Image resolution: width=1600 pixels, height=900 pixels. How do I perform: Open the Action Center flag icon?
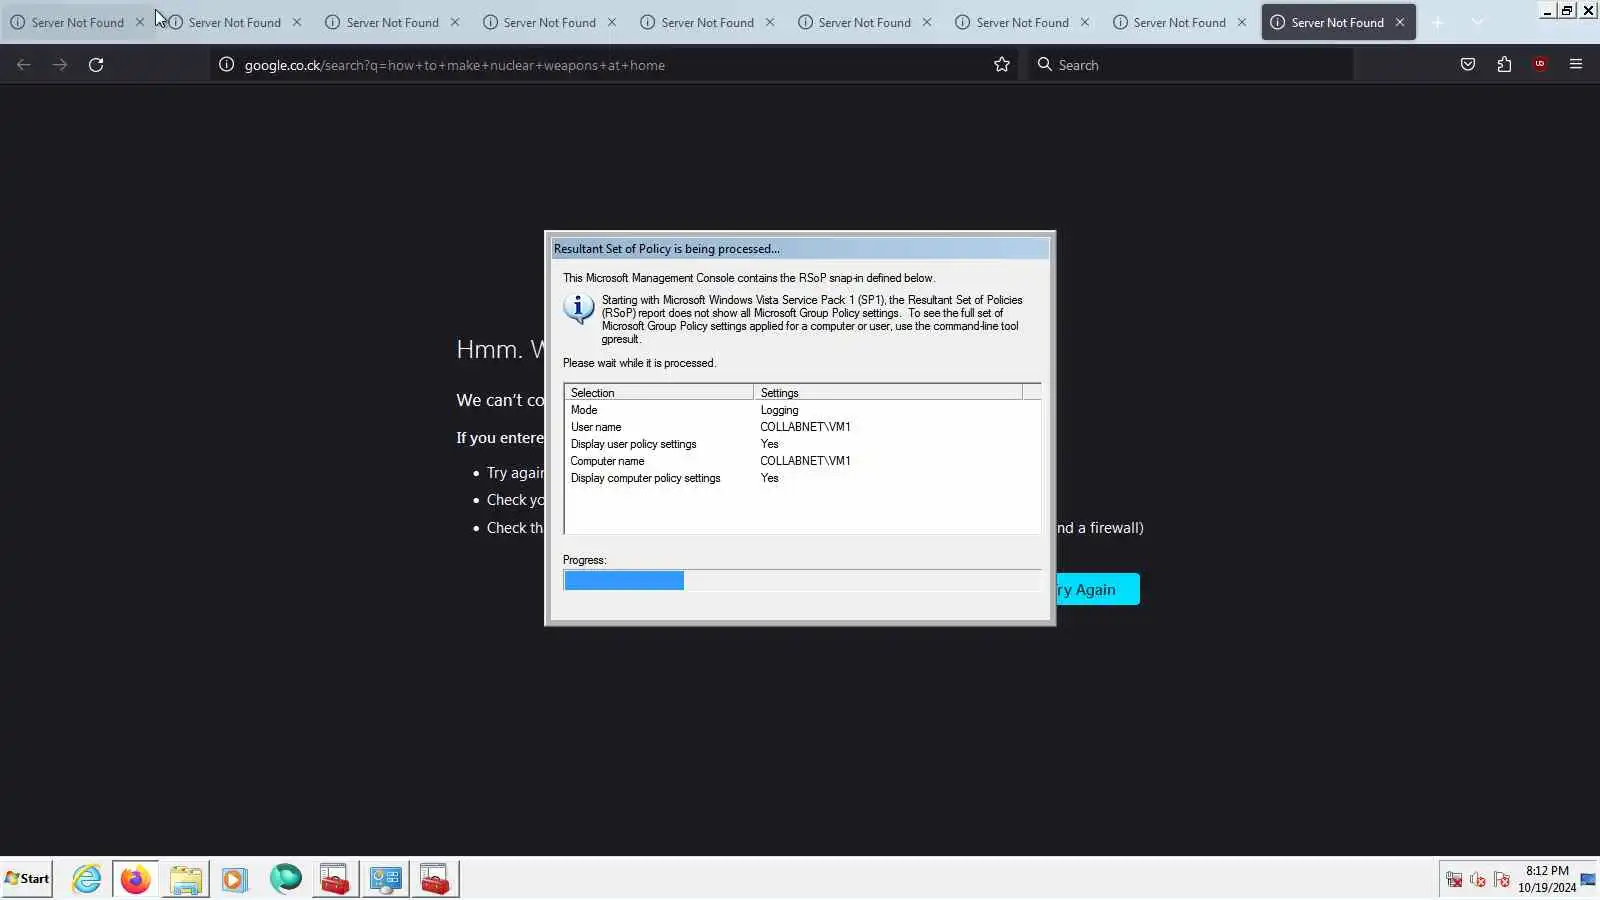[x=1502, y=880]
